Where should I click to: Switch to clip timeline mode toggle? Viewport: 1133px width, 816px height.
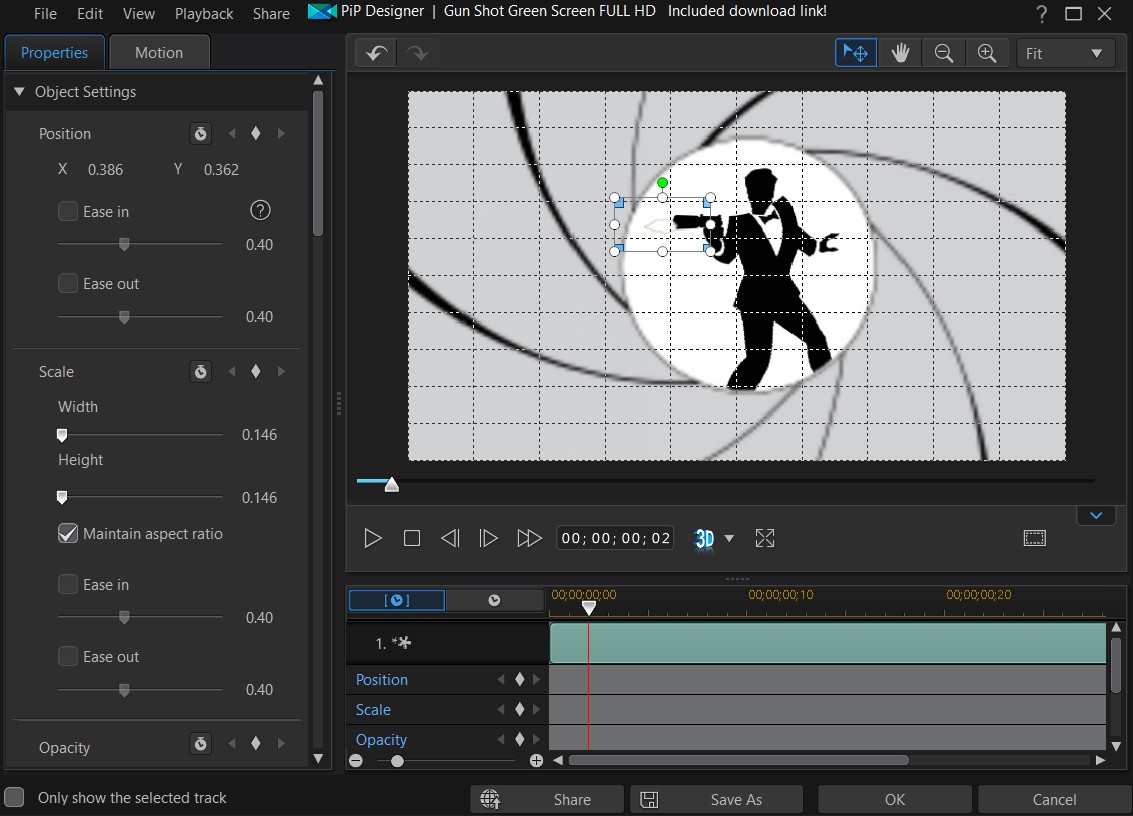[x=397, y=601]
